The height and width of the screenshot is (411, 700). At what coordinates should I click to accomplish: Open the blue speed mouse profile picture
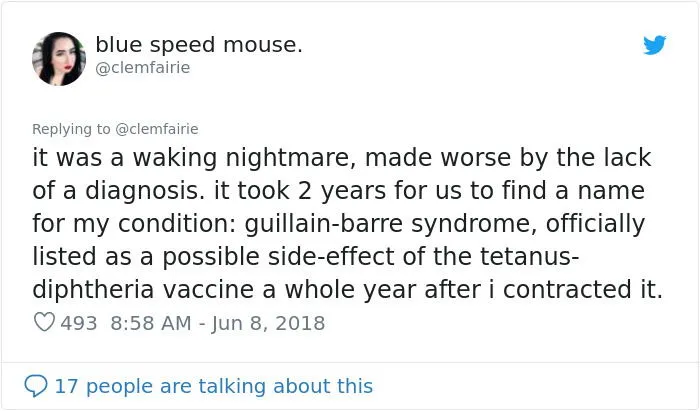pyautogui.click(x=59, y=58)
